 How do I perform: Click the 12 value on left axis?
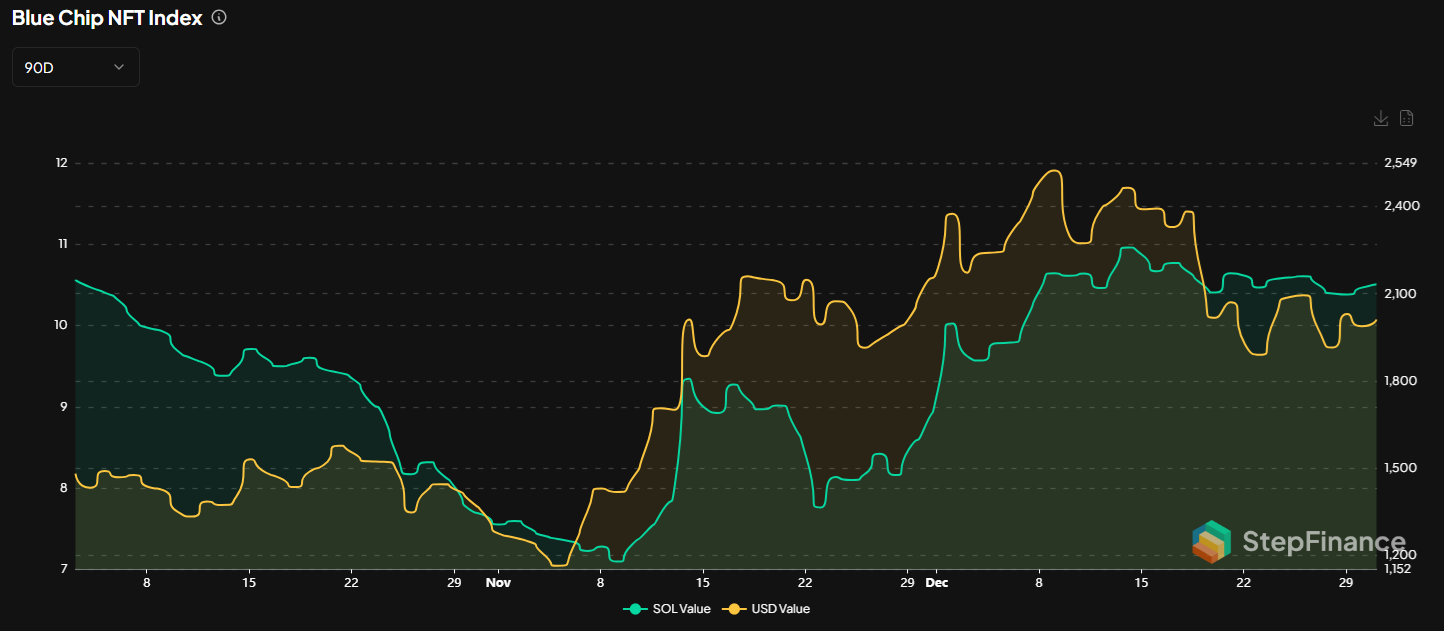point(61,162)
